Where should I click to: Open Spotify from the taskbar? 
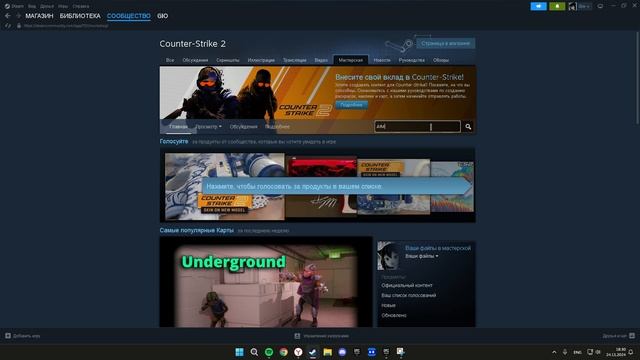coord(269,352)
